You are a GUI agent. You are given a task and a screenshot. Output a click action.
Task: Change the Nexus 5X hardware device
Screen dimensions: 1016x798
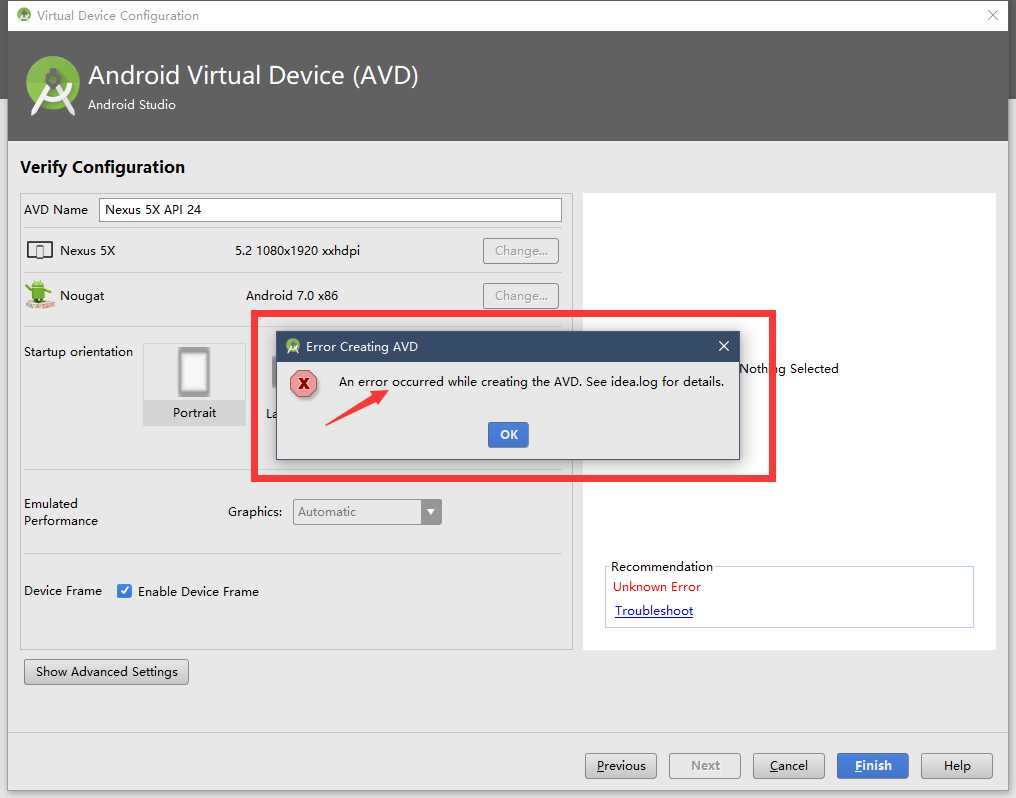click(x=520, y=251)
